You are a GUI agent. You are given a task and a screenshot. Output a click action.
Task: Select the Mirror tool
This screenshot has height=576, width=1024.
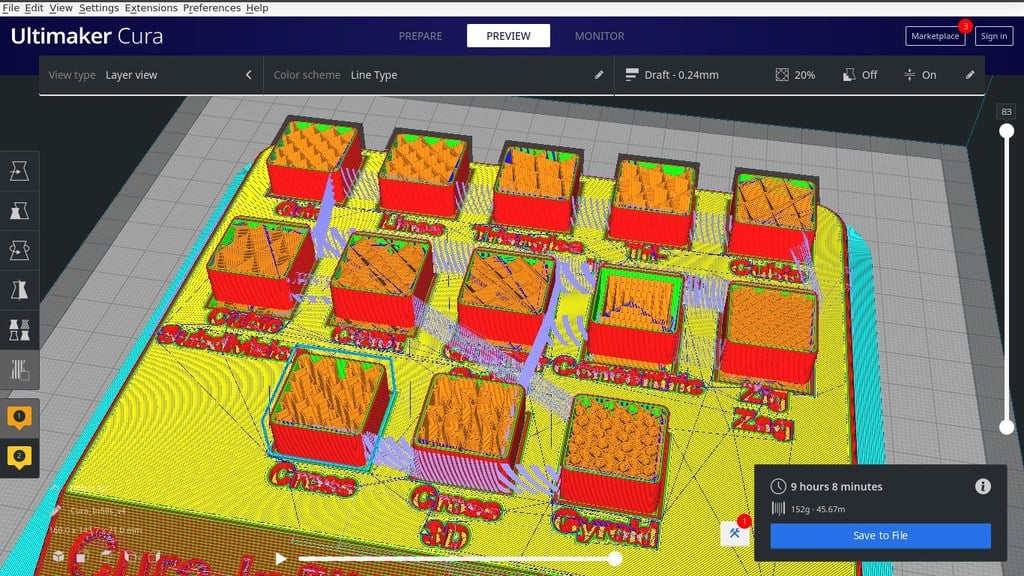19,290
